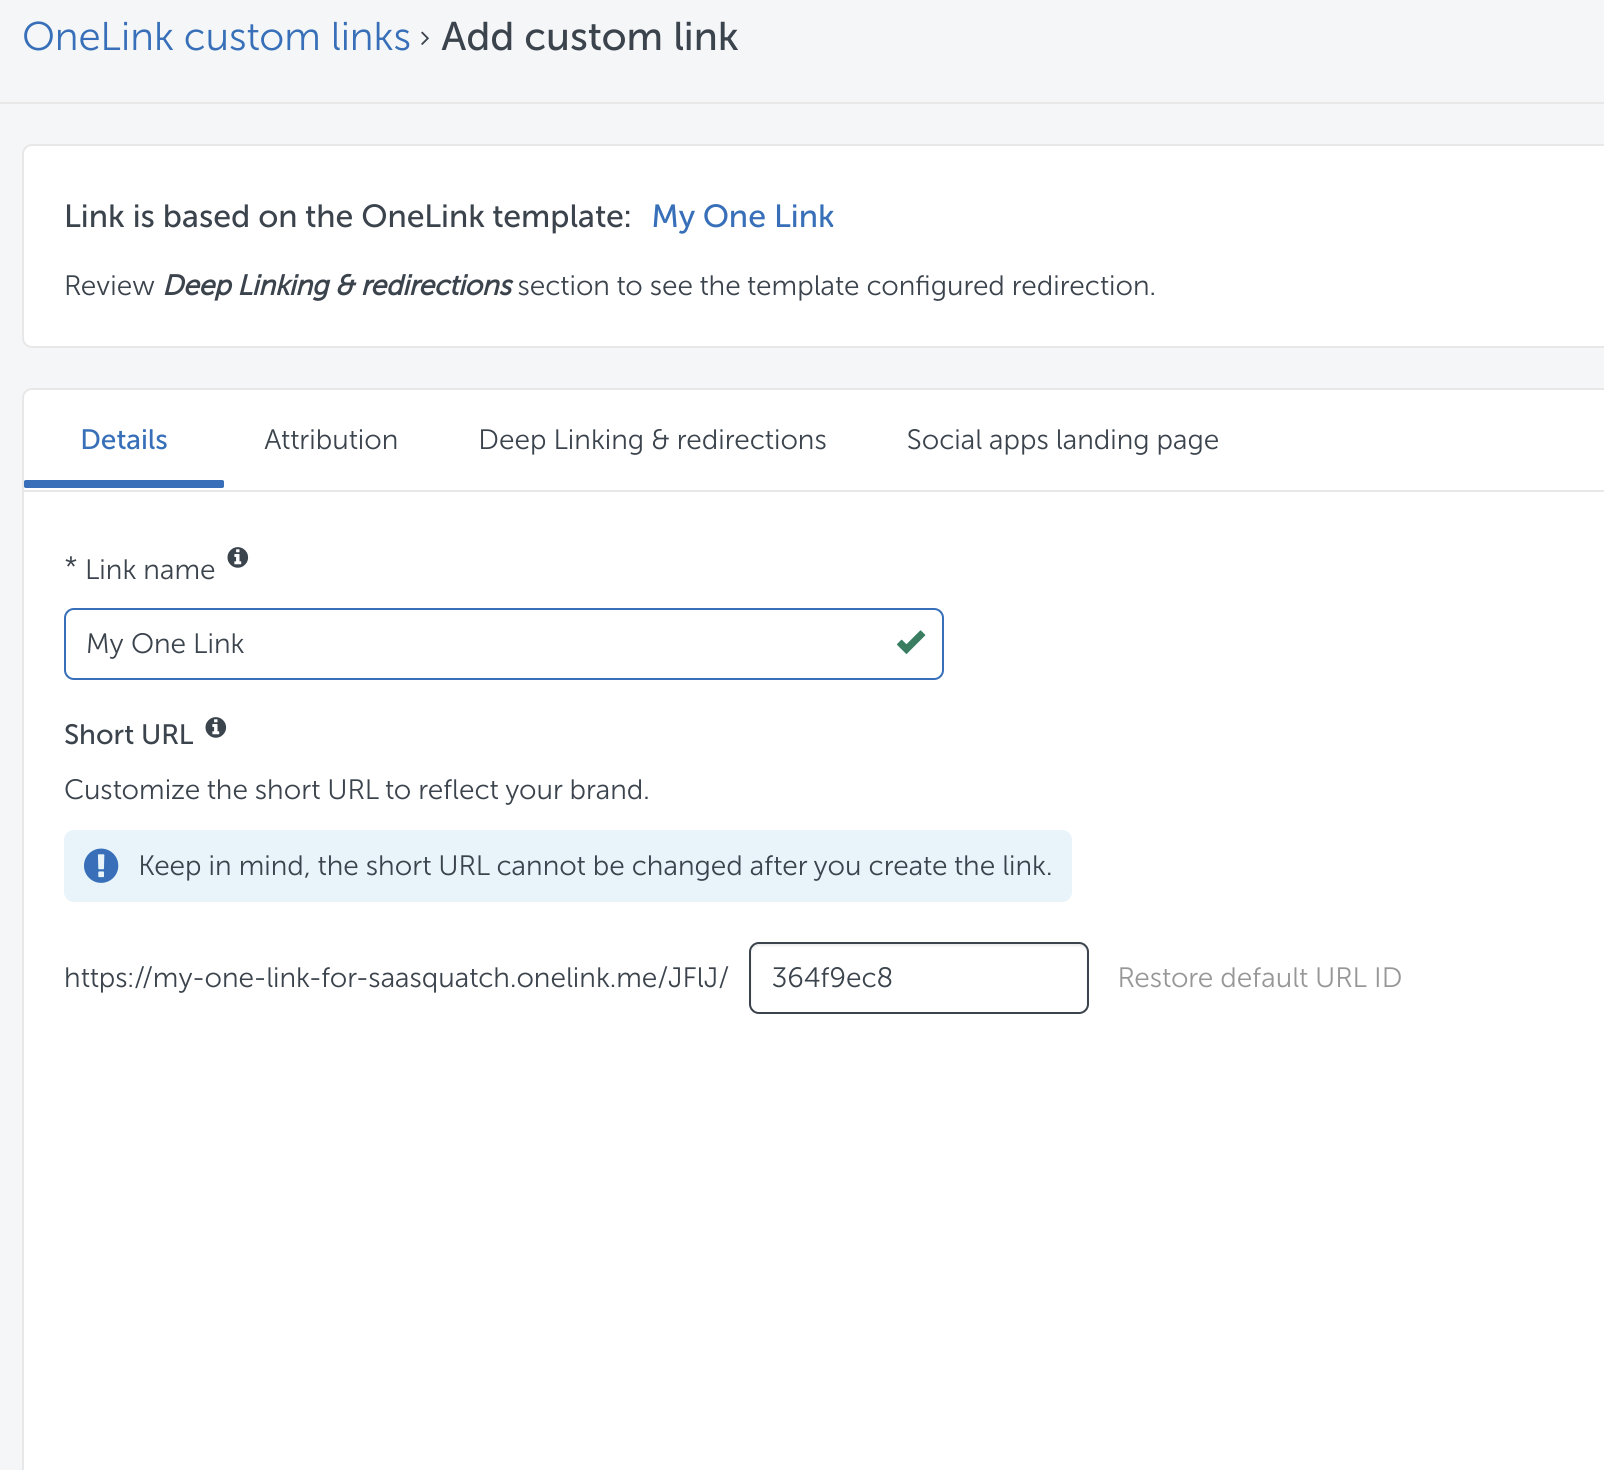Image resolution: width=1604 pixels, height=1470 pixels.
Task: Click the Add custom link page title
Action: [589, 37]
